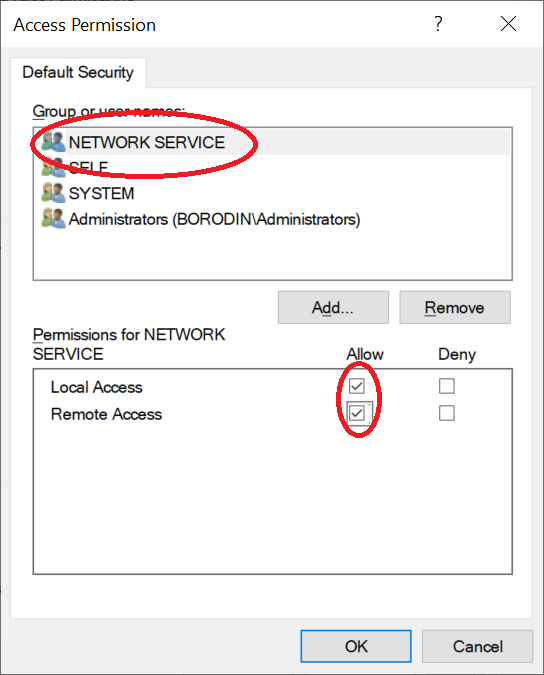This screenshot has height=675, width=544.
Task: Check Deny for Remote Access
Action: 447,413
